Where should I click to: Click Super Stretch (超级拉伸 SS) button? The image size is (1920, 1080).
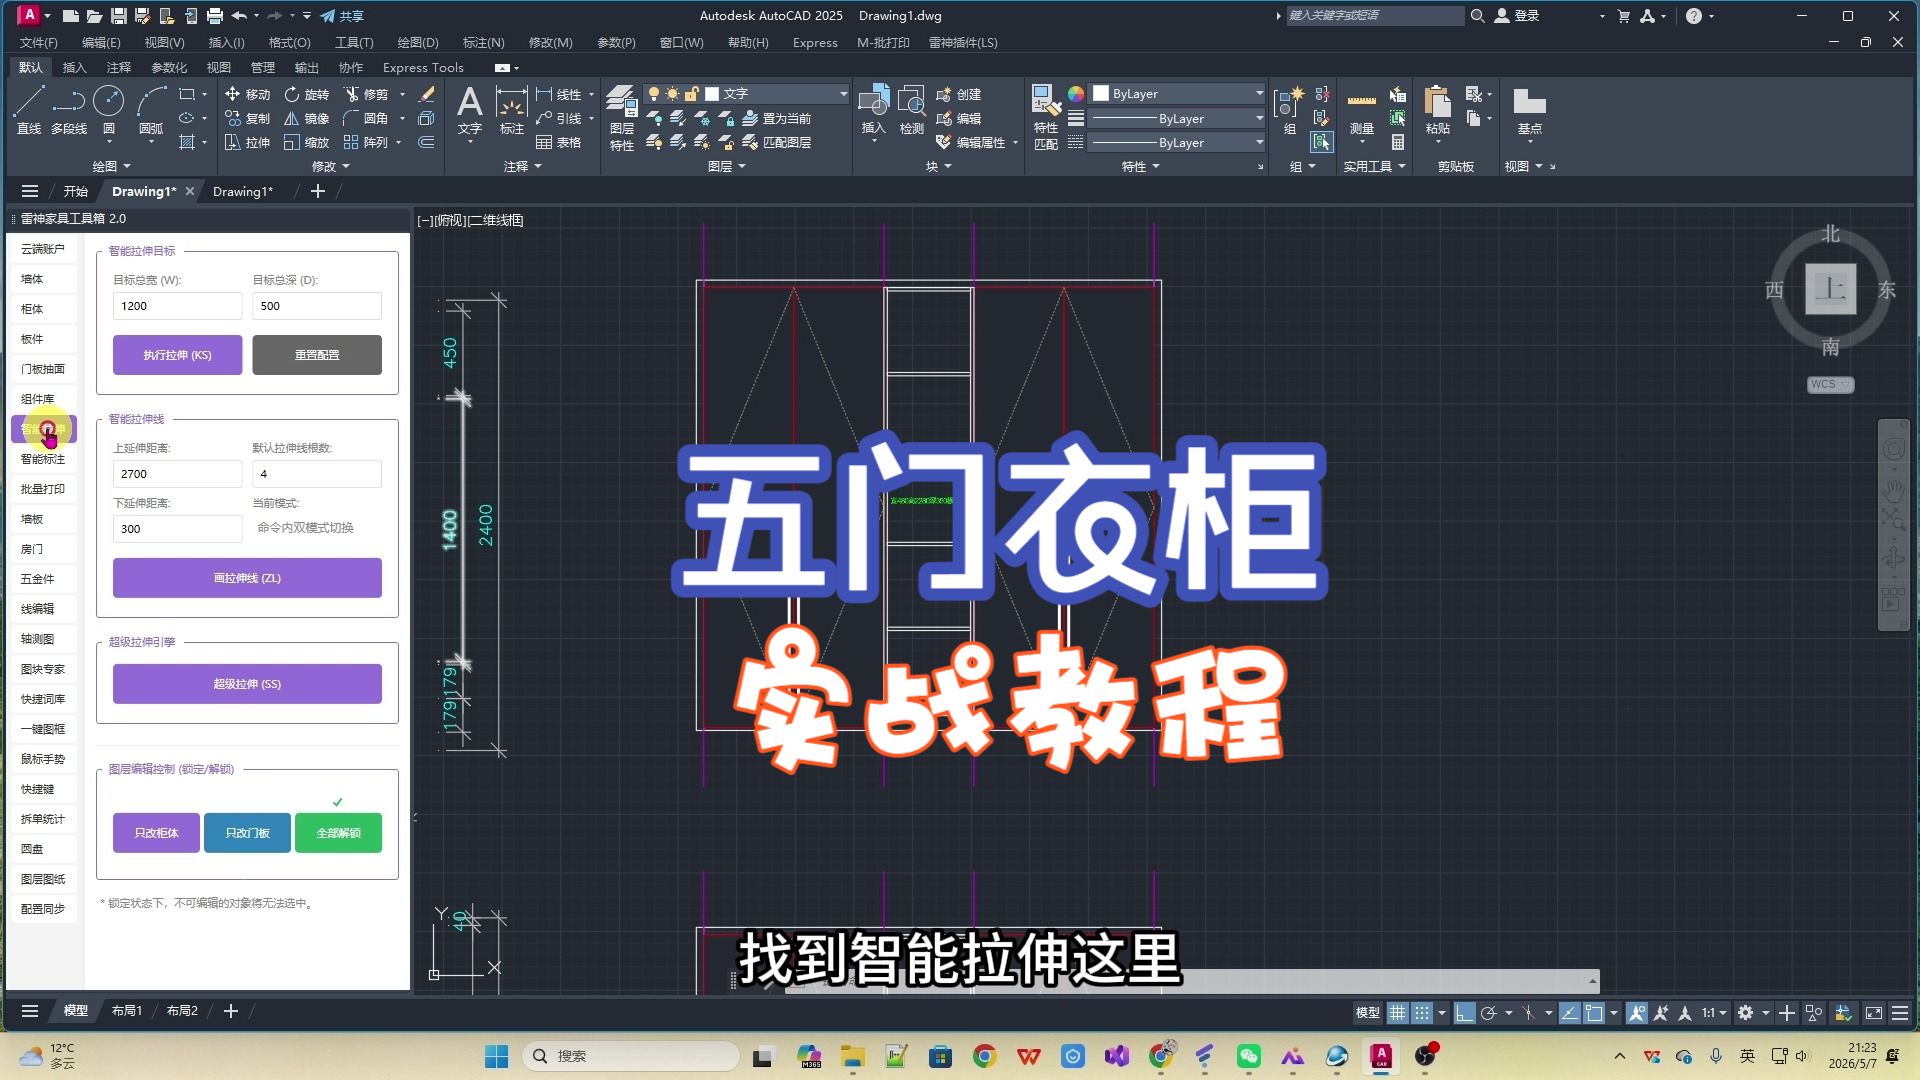coord(247,684)
